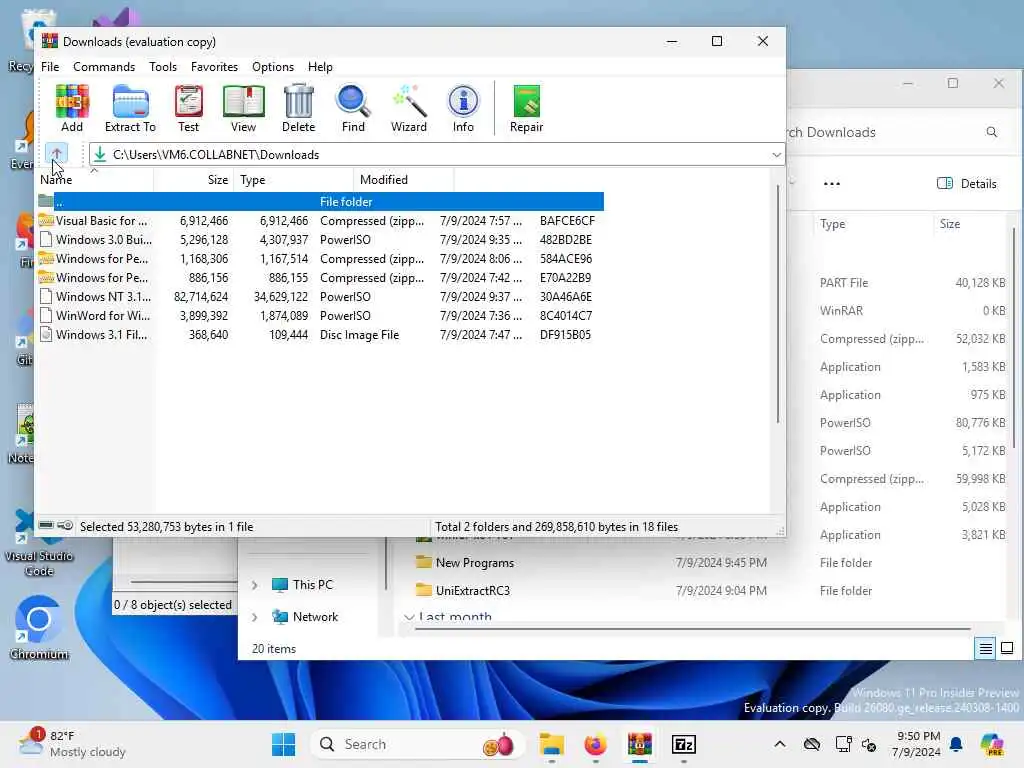Click the Repair archive icon

click(526, 108)
